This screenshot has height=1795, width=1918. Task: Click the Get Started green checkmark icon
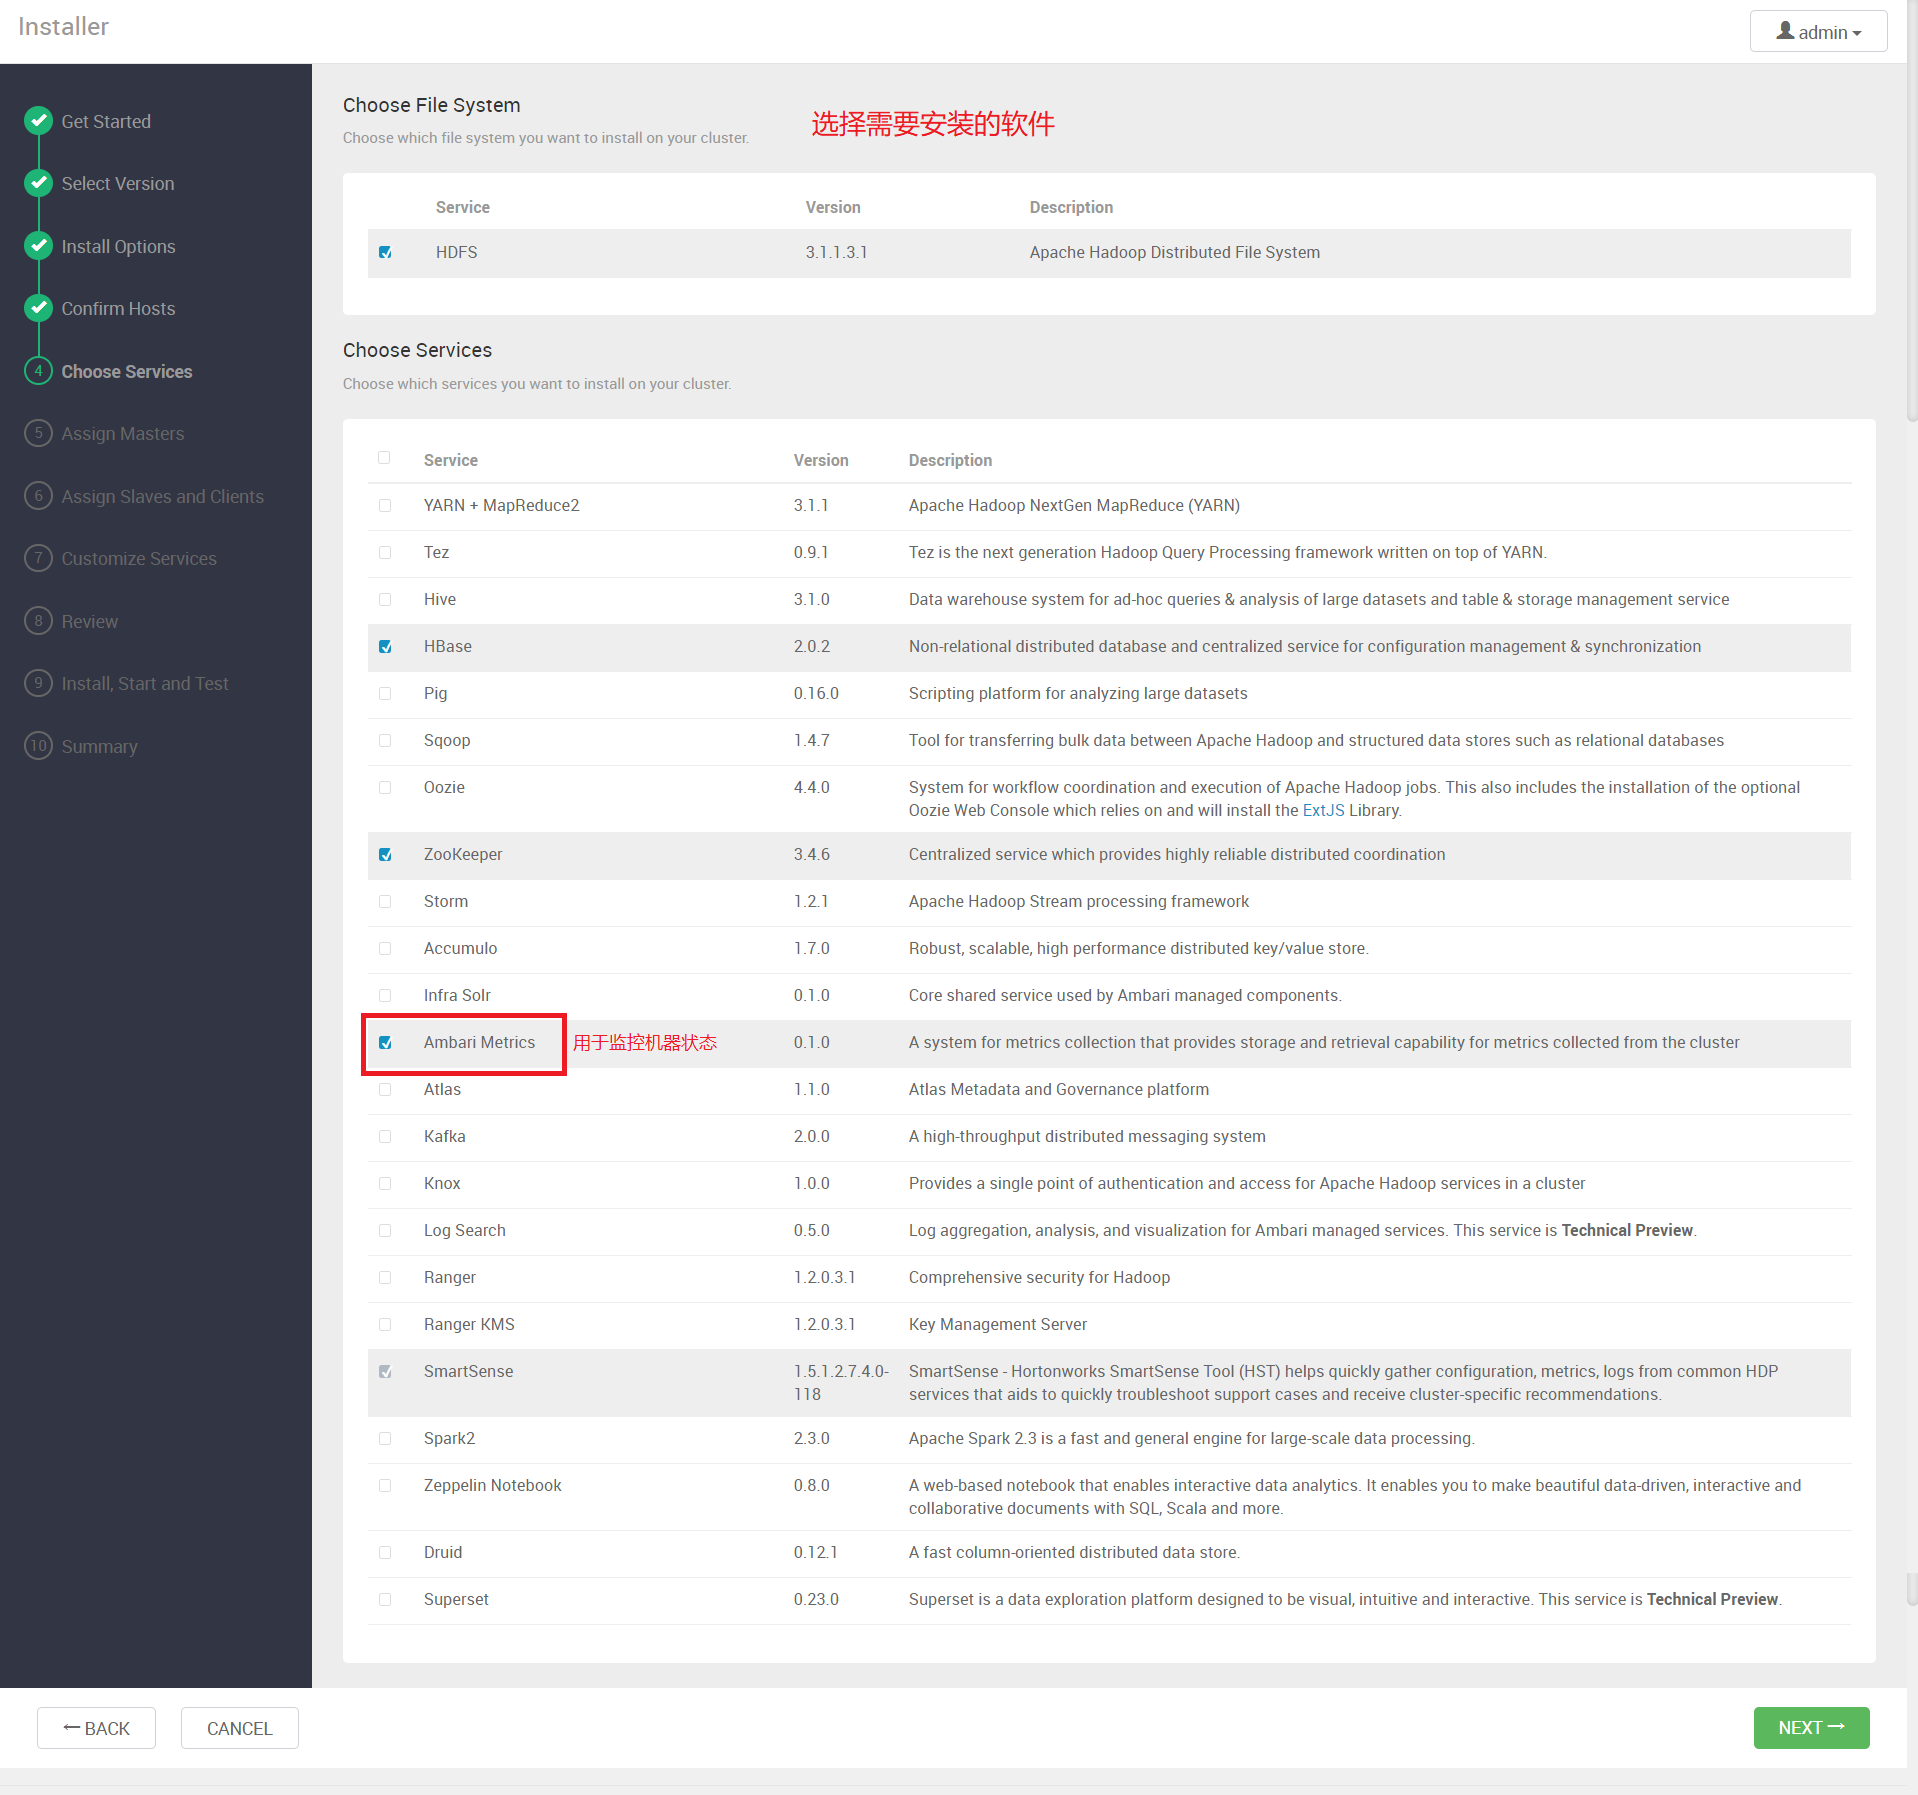click(x=38, y=121)
